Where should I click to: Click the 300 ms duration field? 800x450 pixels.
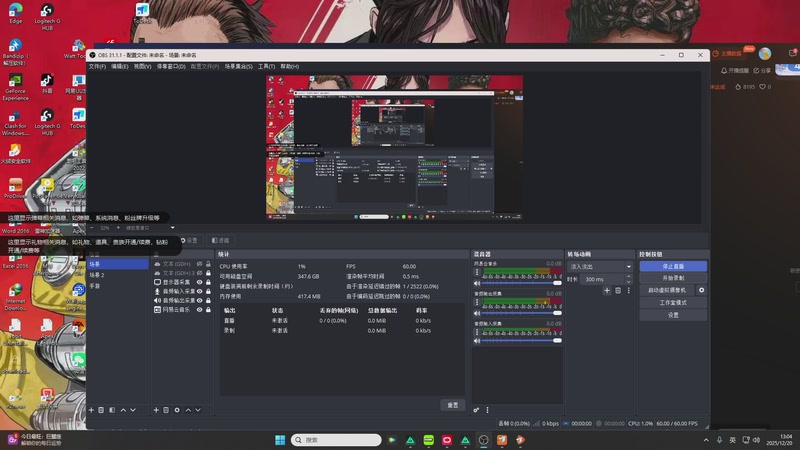(x=603, y=279)
